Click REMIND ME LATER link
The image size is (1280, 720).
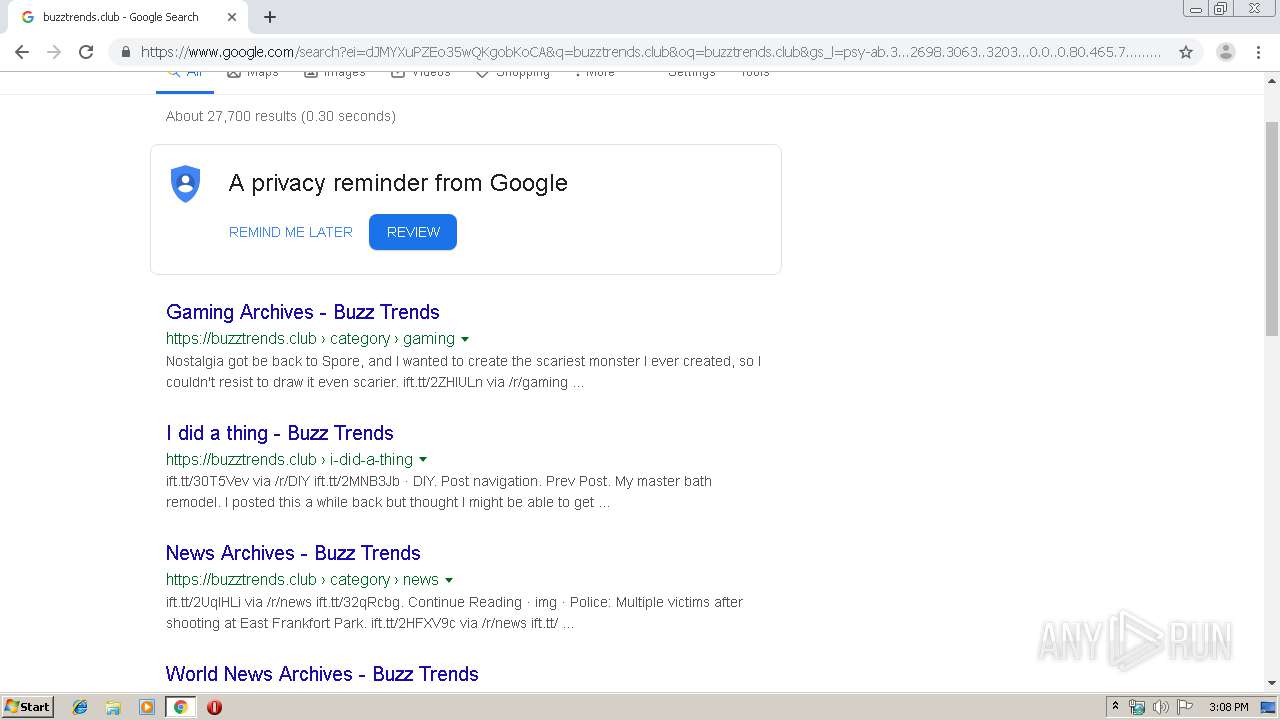tap(291, 232)
